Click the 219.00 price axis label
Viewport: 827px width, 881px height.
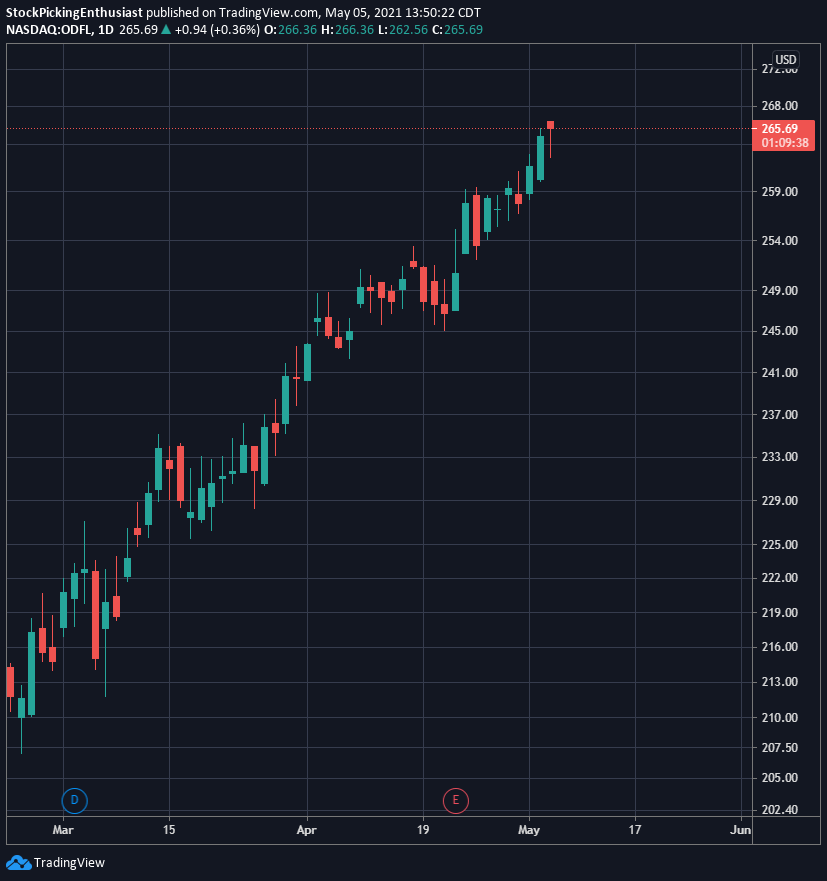(779, 612)
